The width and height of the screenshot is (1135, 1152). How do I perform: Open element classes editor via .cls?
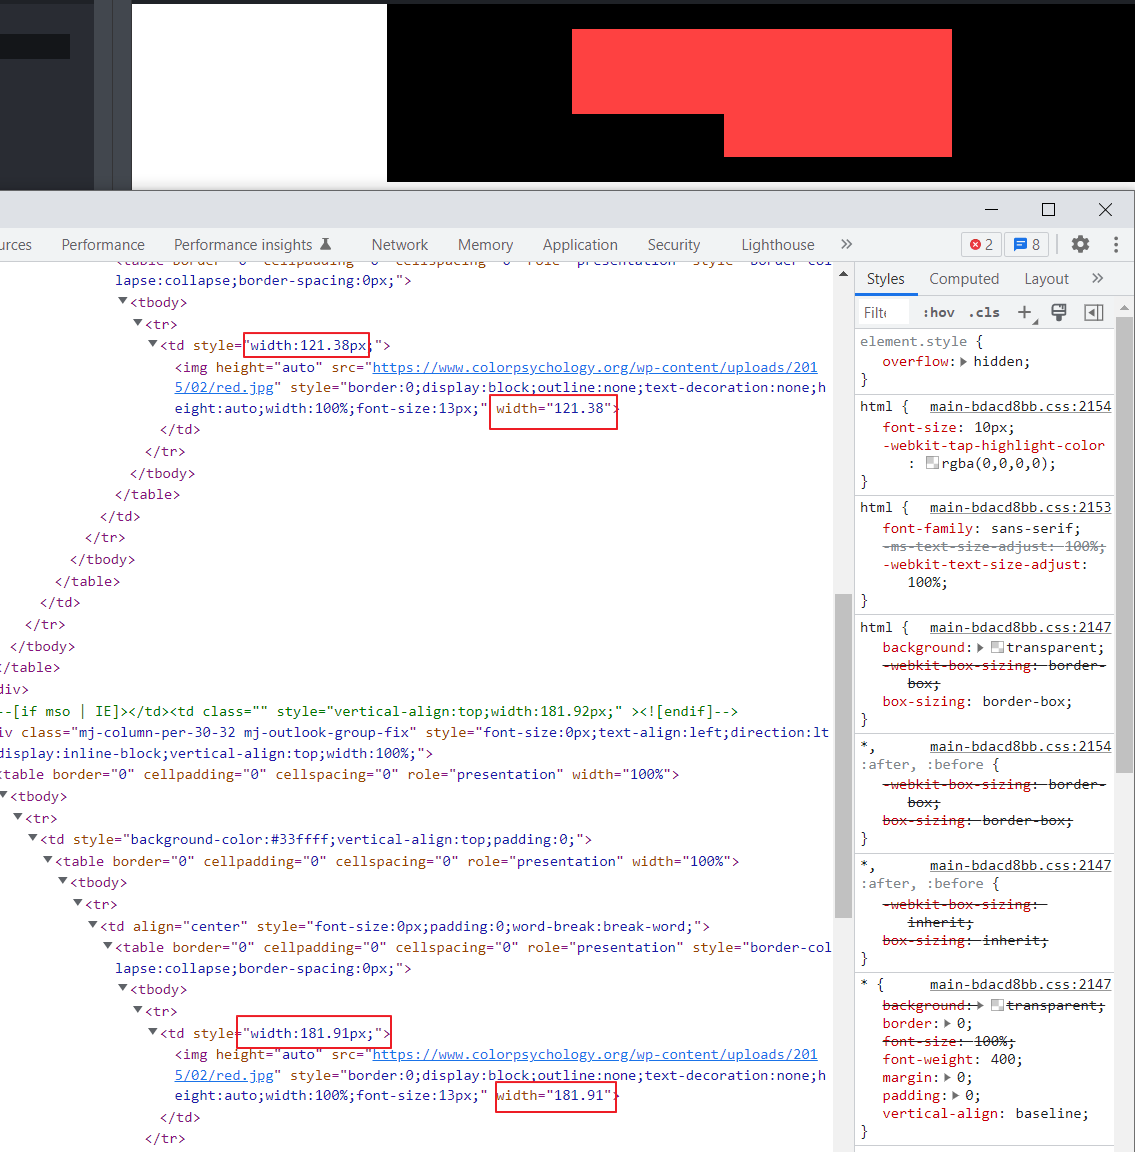[984, 312]
